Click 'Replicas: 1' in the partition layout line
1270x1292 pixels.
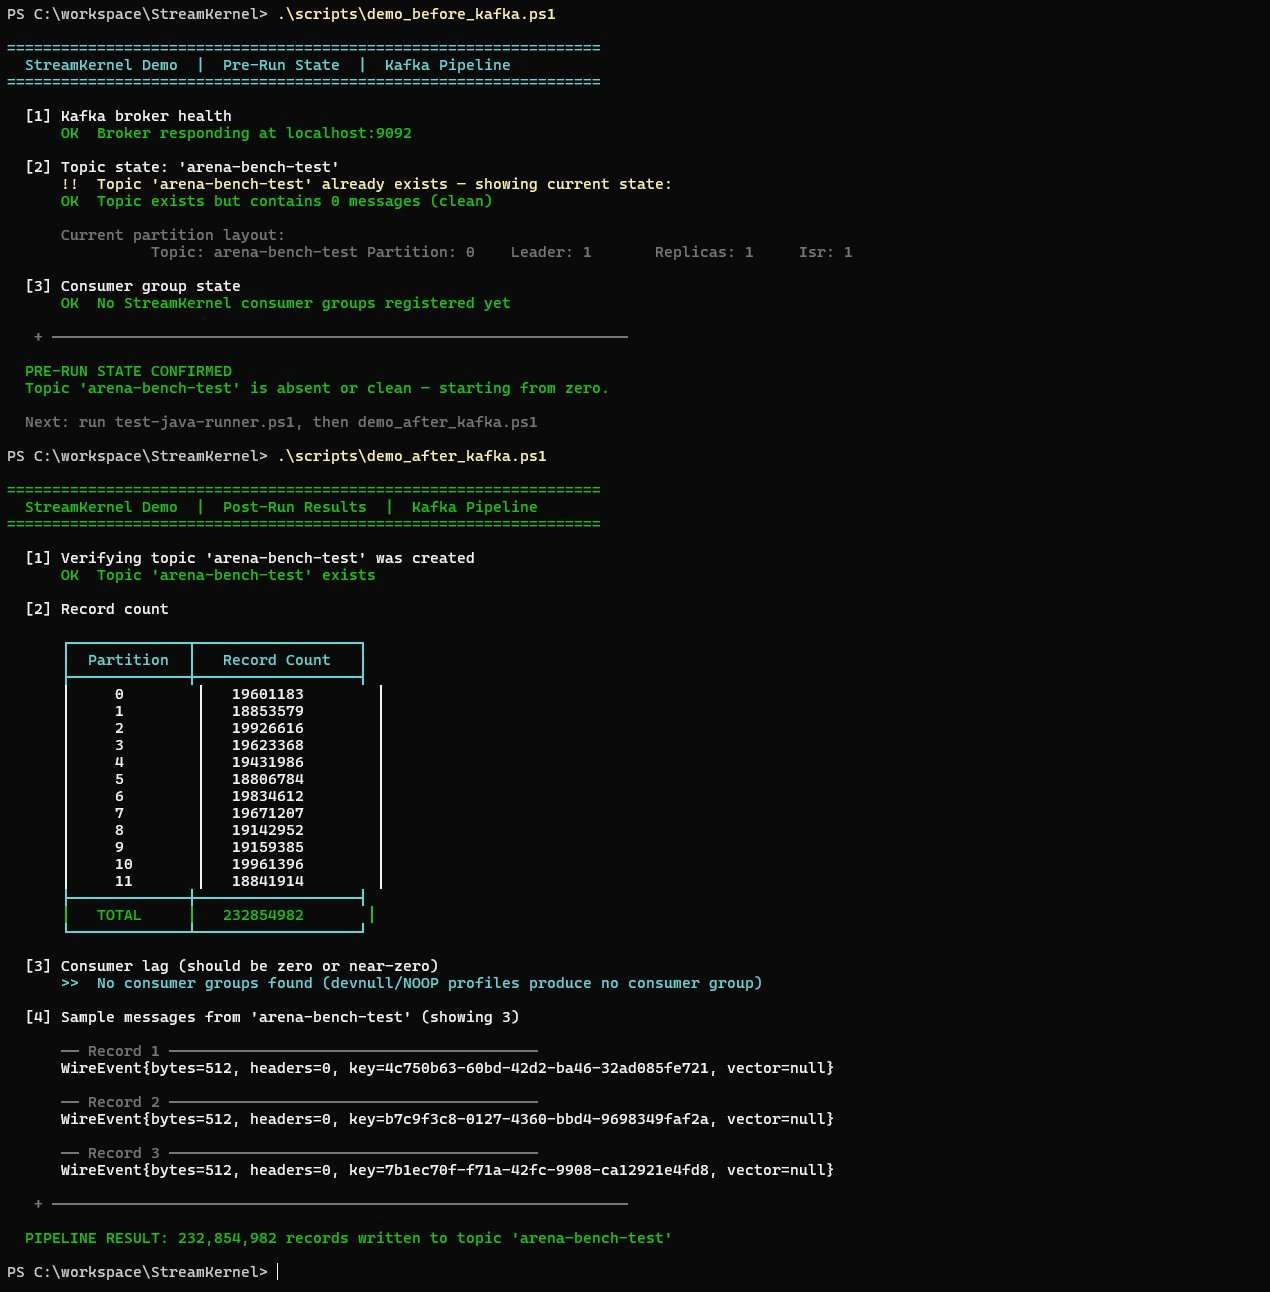click(x=704, y=252)
